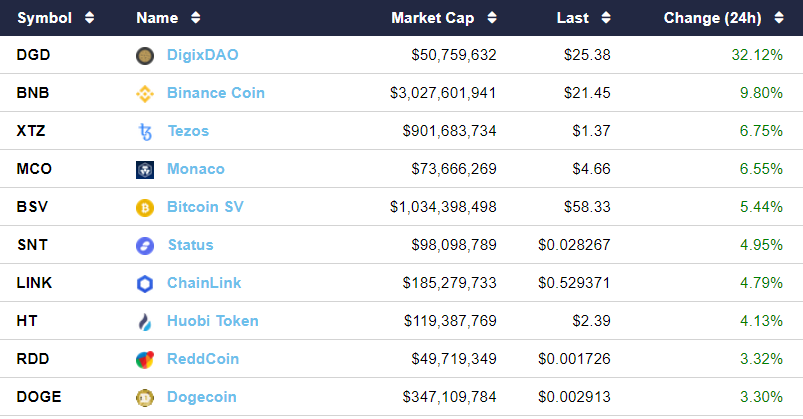Go to the Tezos coin page
This screenshot has width=803, height=419.
click(x=188, y=131)
